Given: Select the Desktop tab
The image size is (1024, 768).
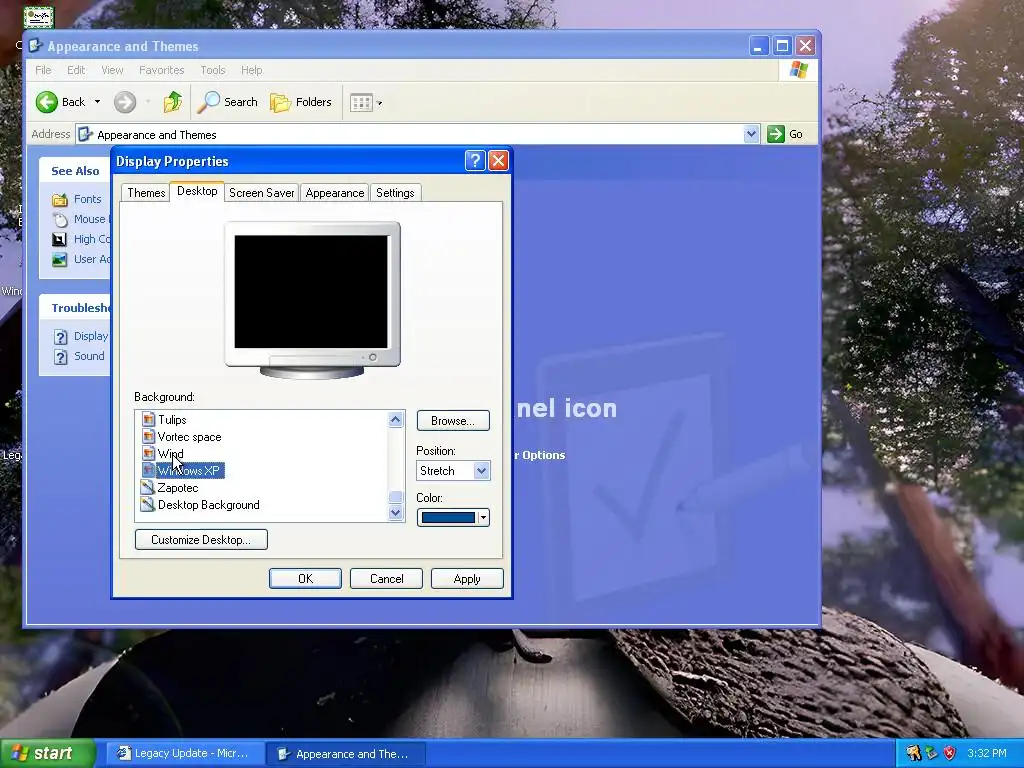Looking at the screenshot, I should (197, 191).
